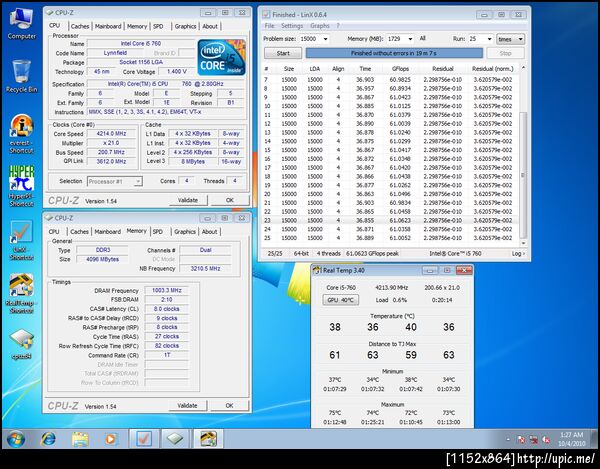Switch to Caches tab in top CPU-Z window

point(80,26)
